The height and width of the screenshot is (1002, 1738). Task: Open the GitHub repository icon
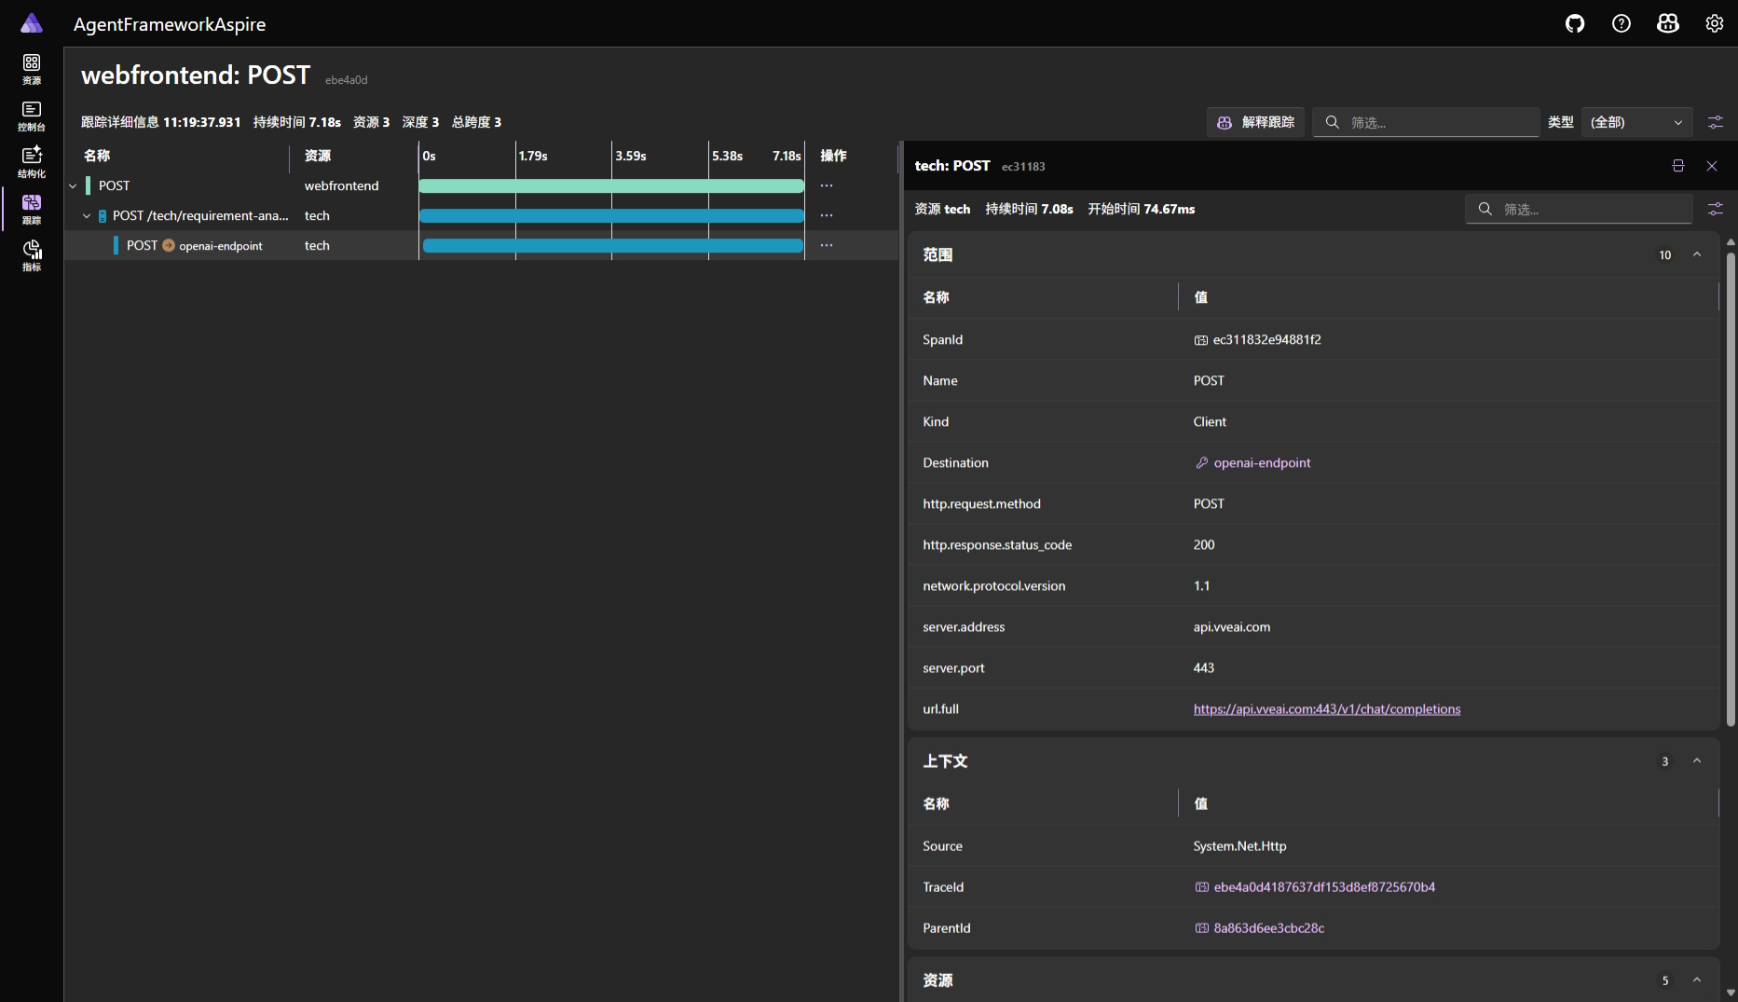click(1575, 24)
